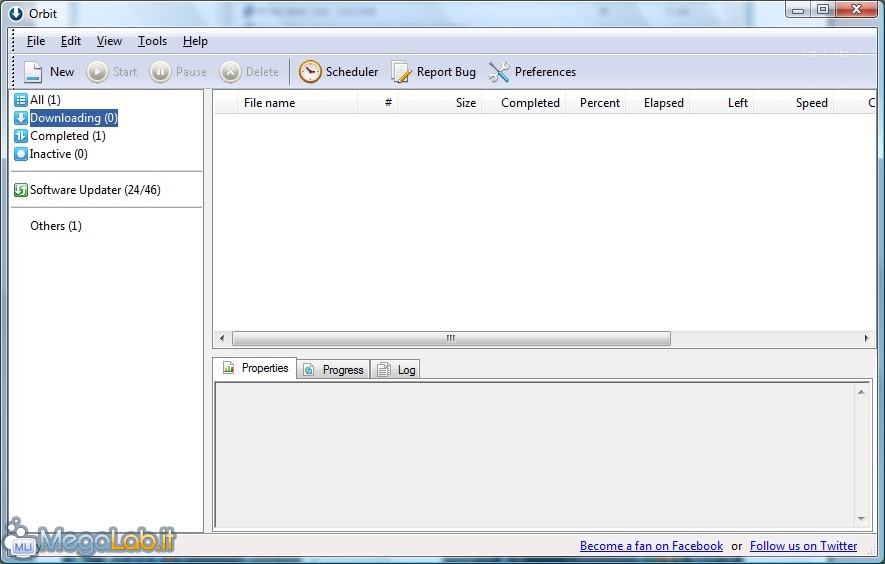Click right arrow of horizontal scrollbar
This screenshot has width=885, height=564.
click(868, 339)
